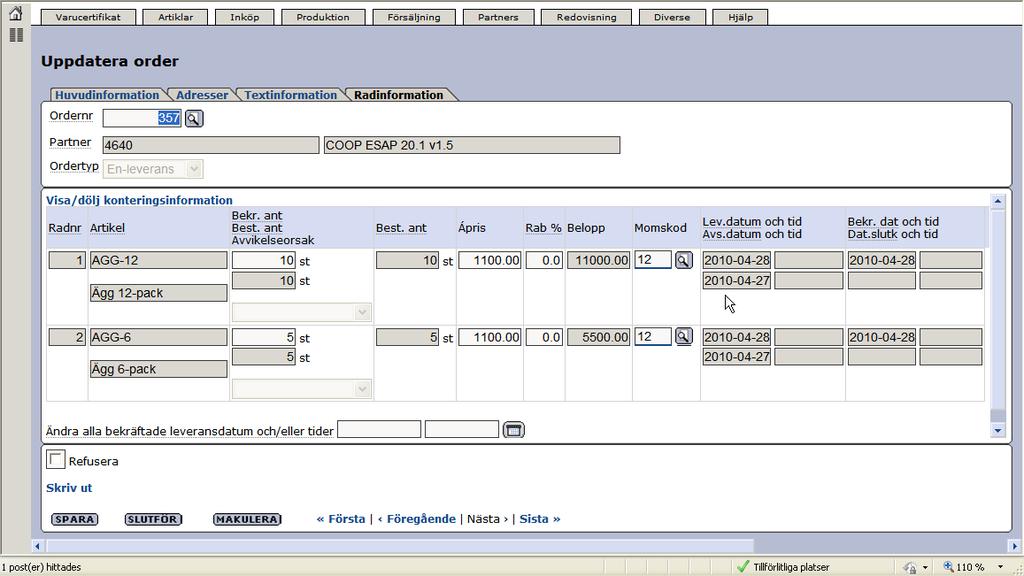Click the Tillförlitliga platser status icon
The width and height of the screenshot is (1024, 576).
click(743, 566)
